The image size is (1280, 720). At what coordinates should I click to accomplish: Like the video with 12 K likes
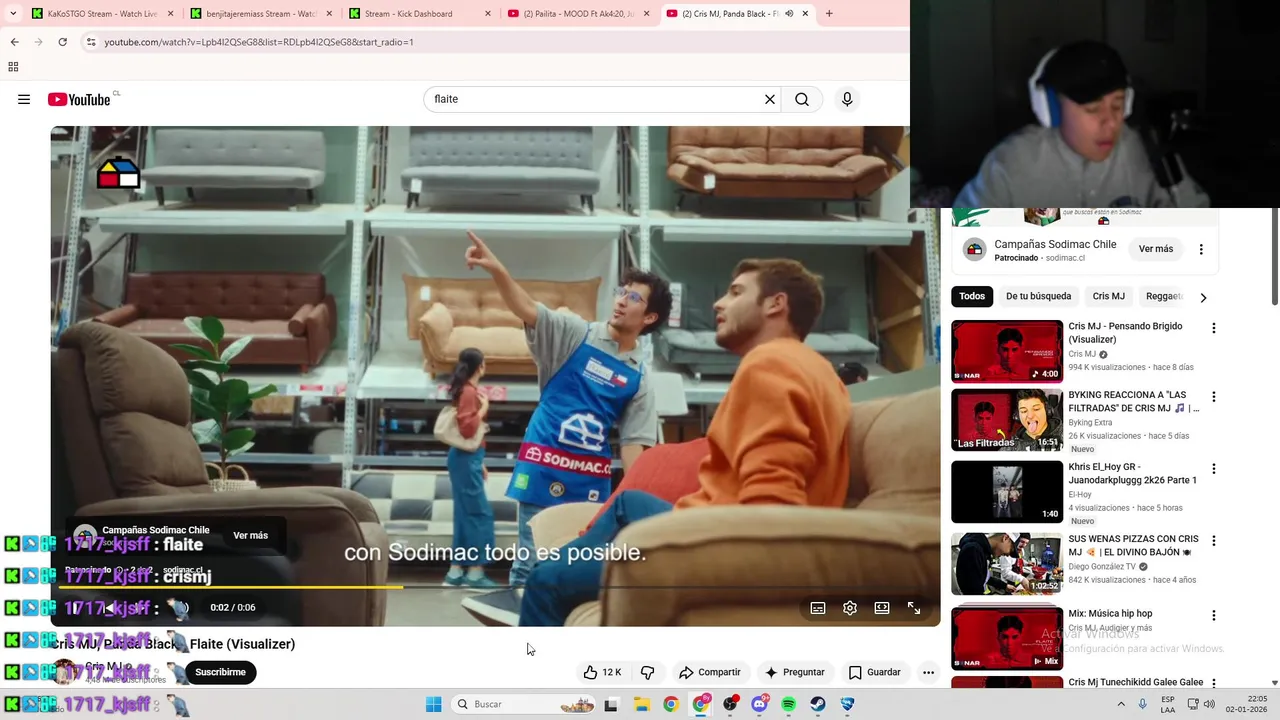point(602,672)
